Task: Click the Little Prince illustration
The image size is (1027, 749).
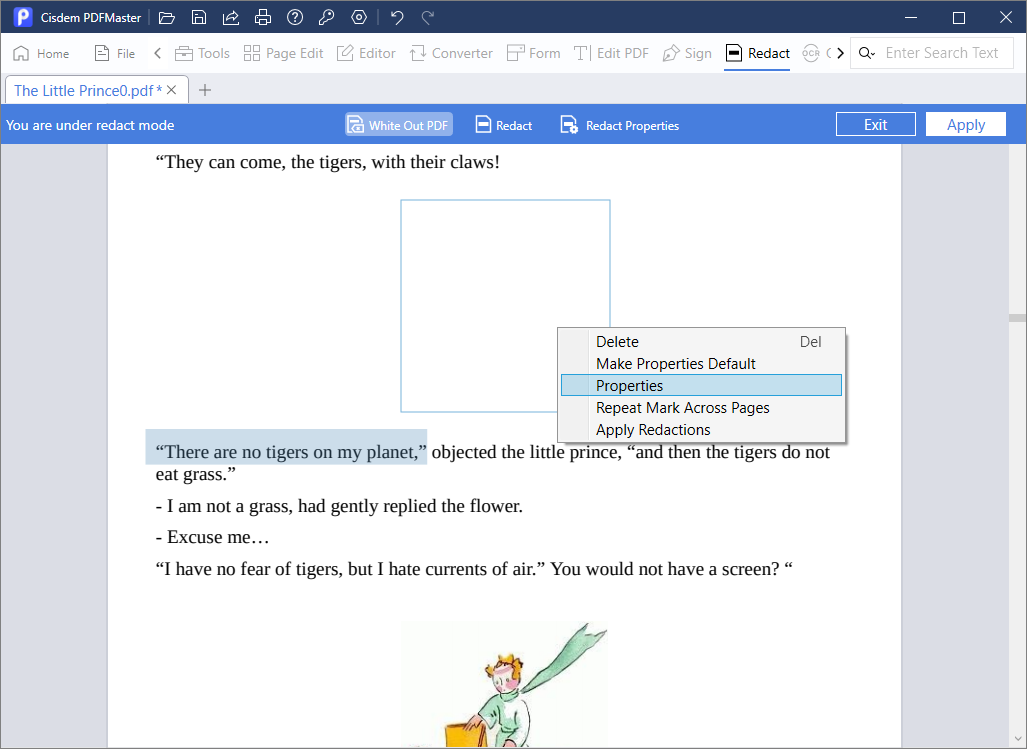Action: click(504, 685)
